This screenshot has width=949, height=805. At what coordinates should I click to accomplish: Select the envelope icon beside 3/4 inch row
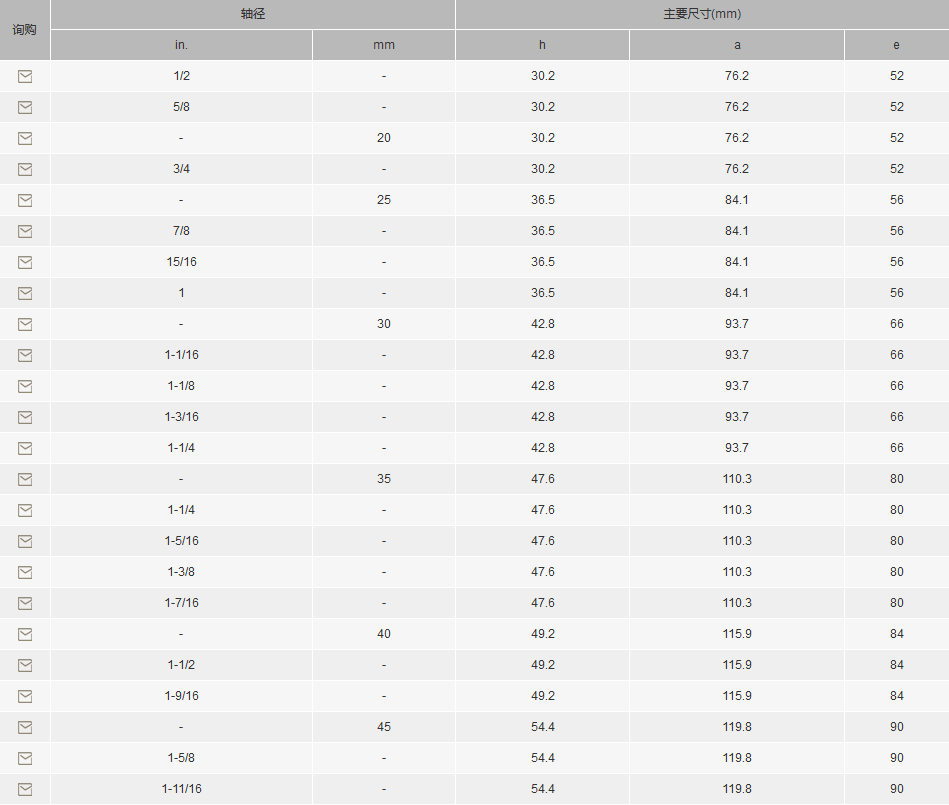[25, 169]
